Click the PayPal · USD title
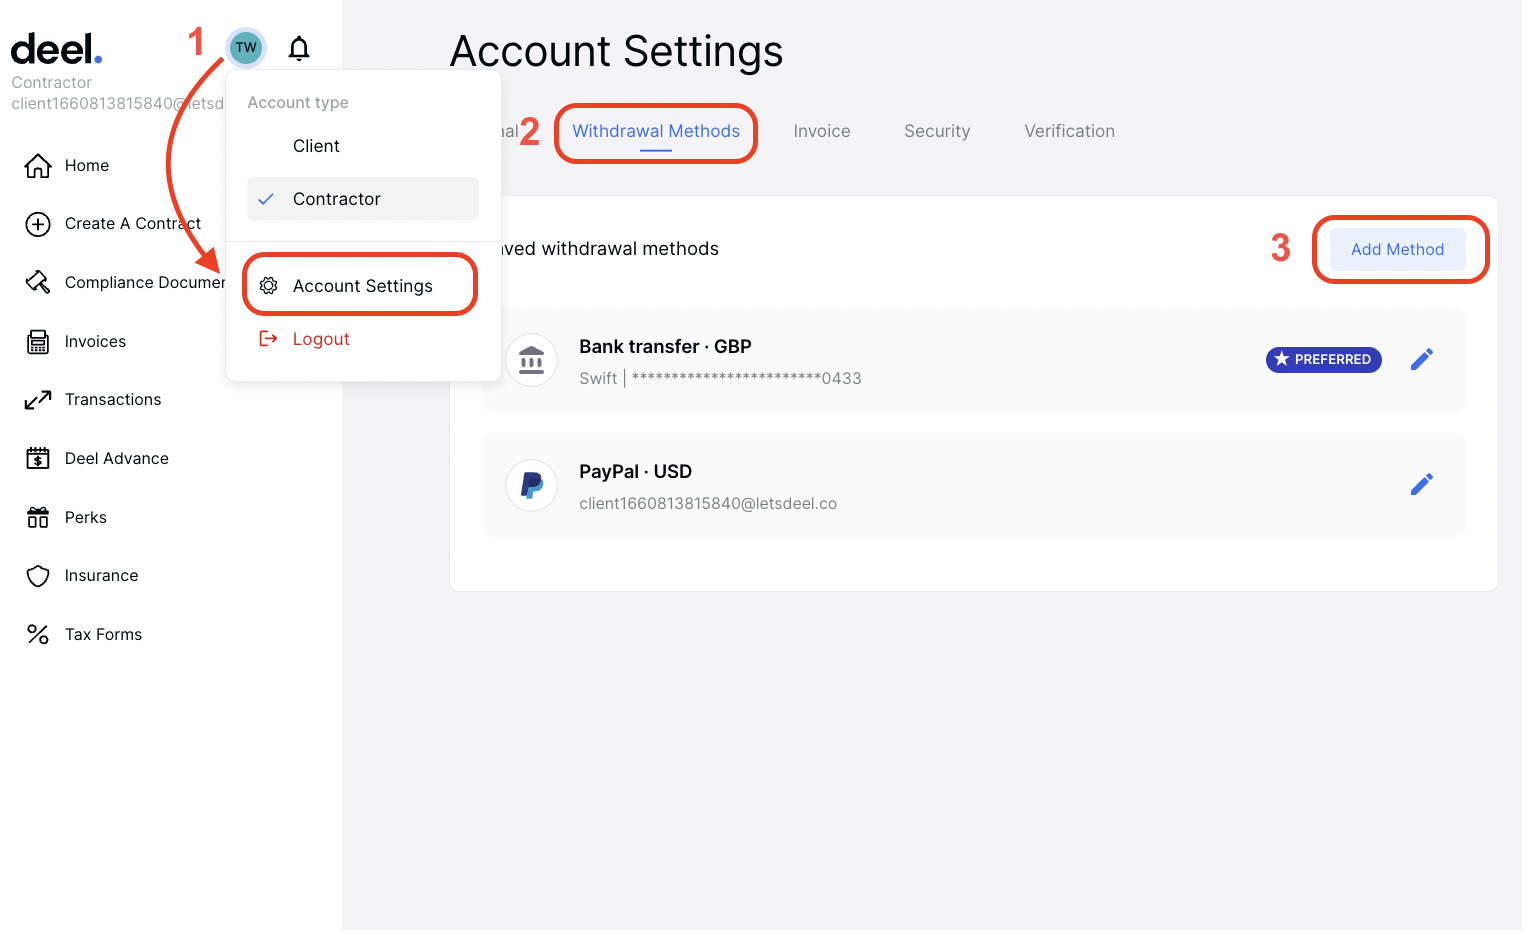Screen dimensions: 1522x930 pos(635,472)
